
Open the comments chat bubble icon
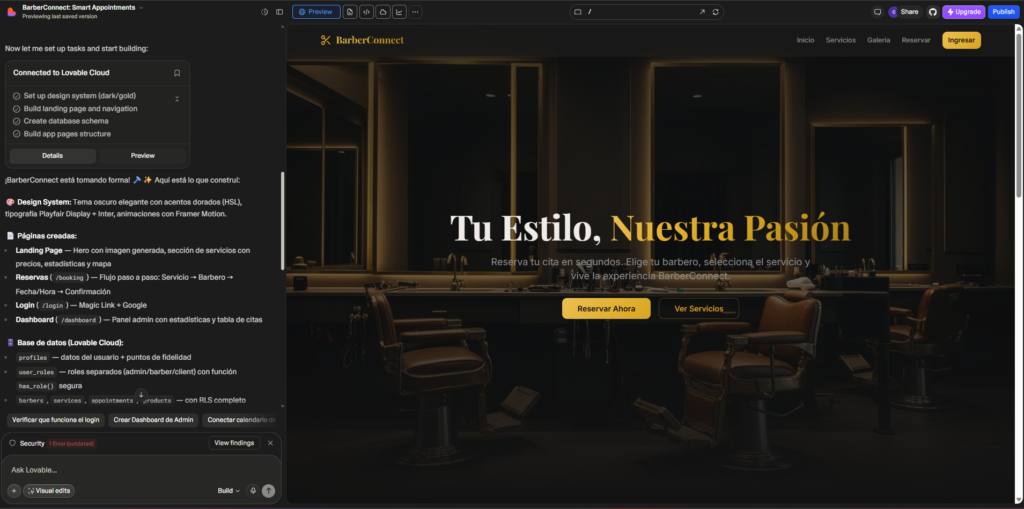pos(877,12)
